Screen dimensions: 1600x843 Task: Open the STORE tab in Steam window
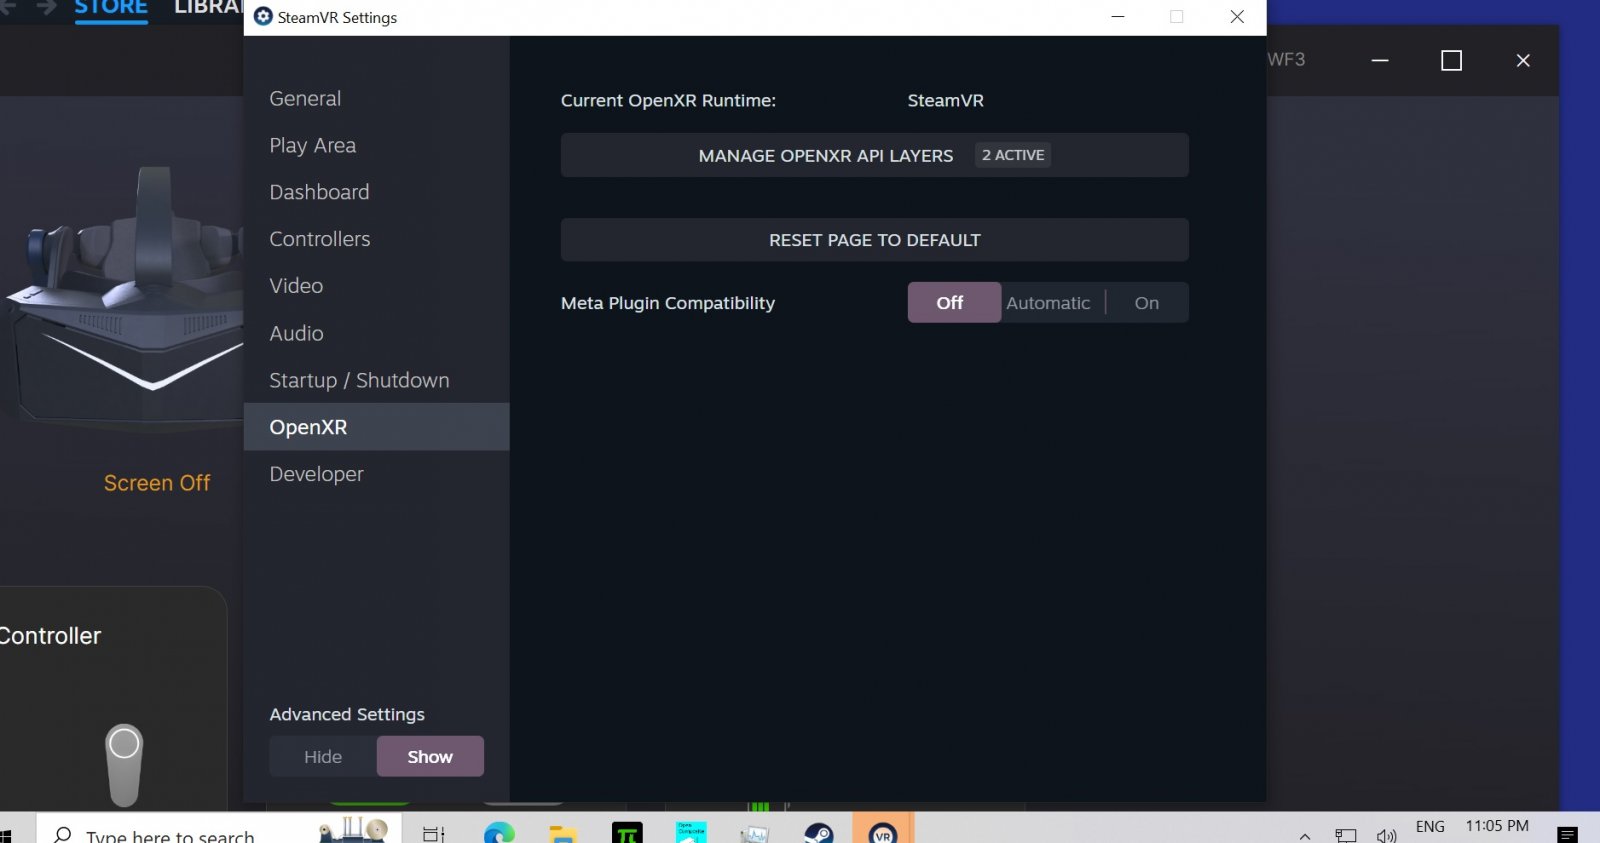point(111,8)
